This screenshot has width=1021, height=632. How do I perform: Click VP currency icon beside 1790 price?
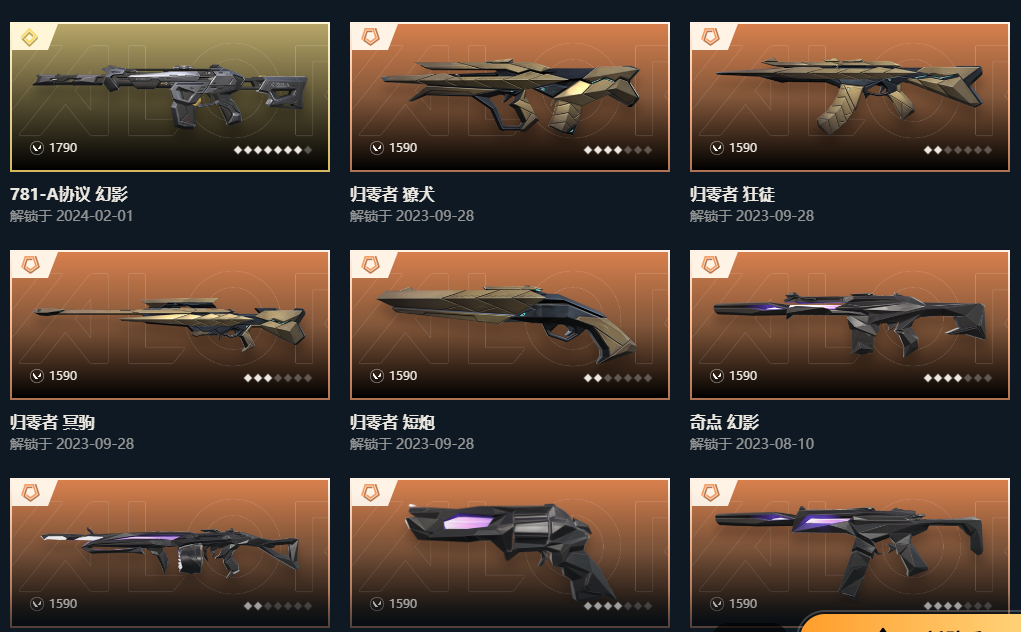coord(37,148)
